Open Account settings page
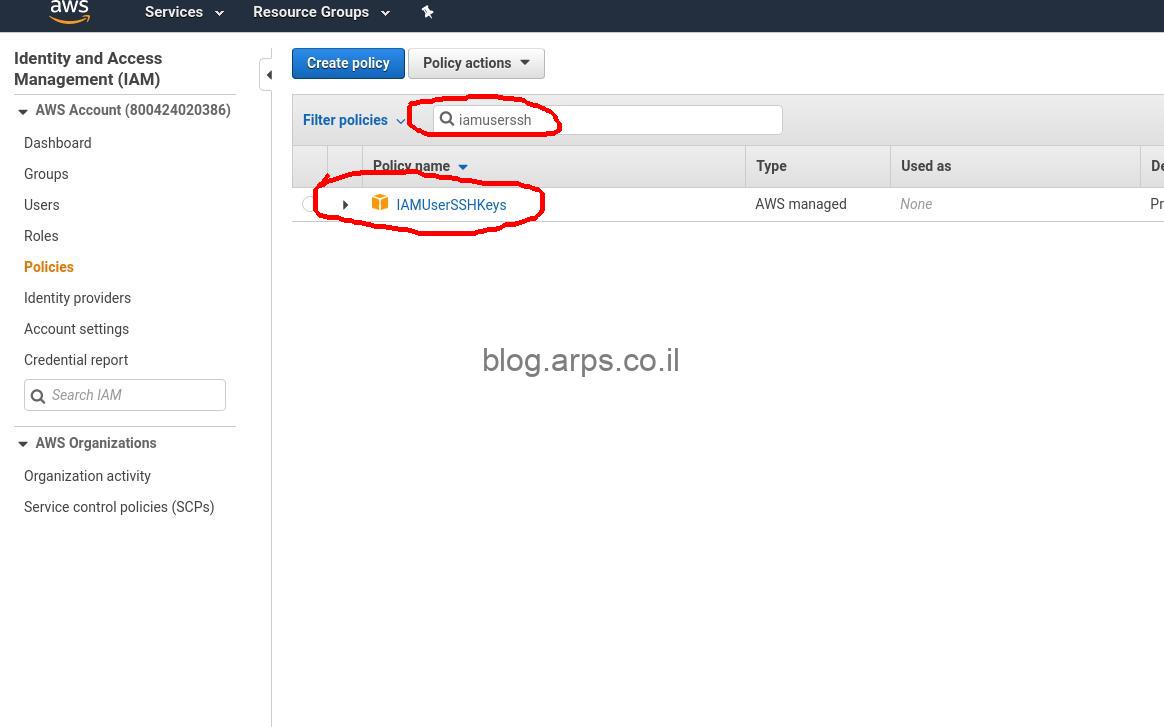The image size is (1164, 727). pos(76,329)
